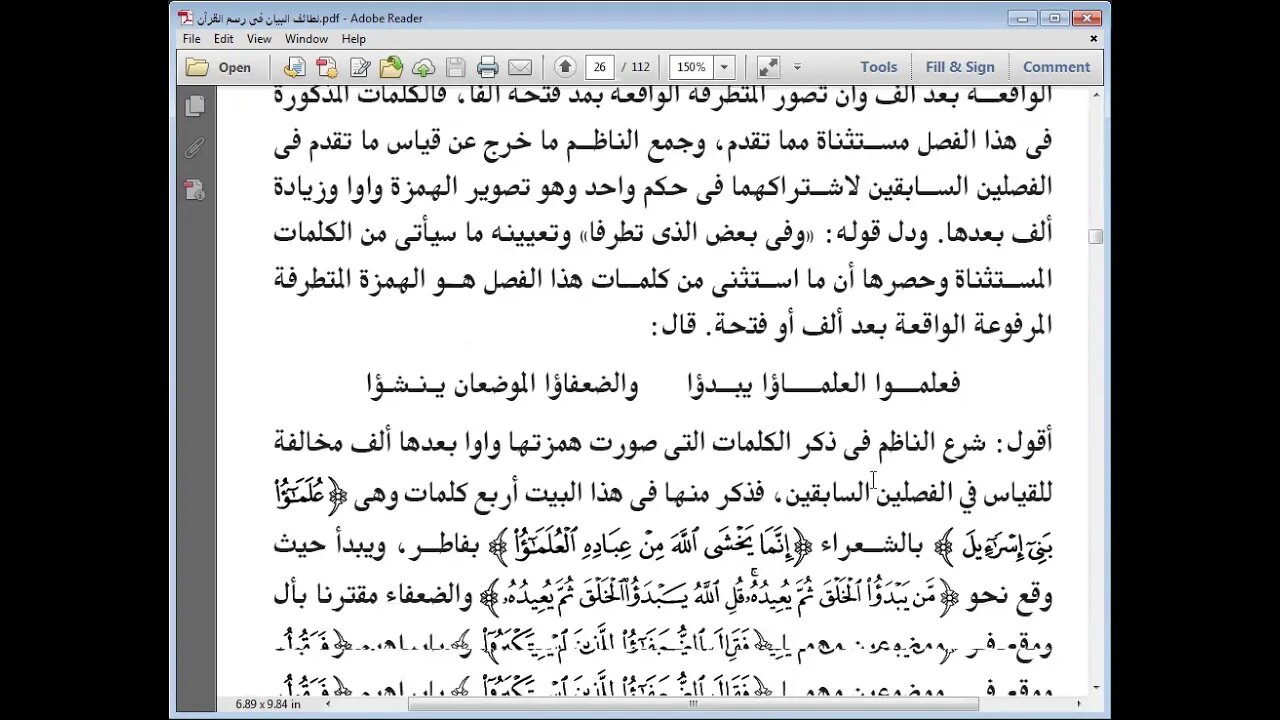Click the share file folder icon
Viewport: 1280px width, 720px height.
coord(391,67)
